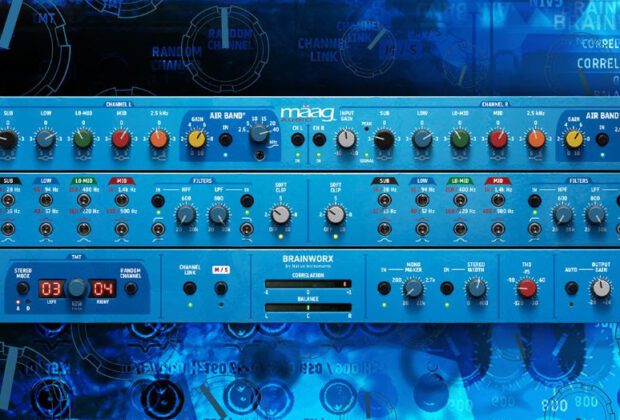The image size is (620, 420).
Task: Flip Channel L MID 1.4k Hz frequency switch
Action: [x=121, y=200]
